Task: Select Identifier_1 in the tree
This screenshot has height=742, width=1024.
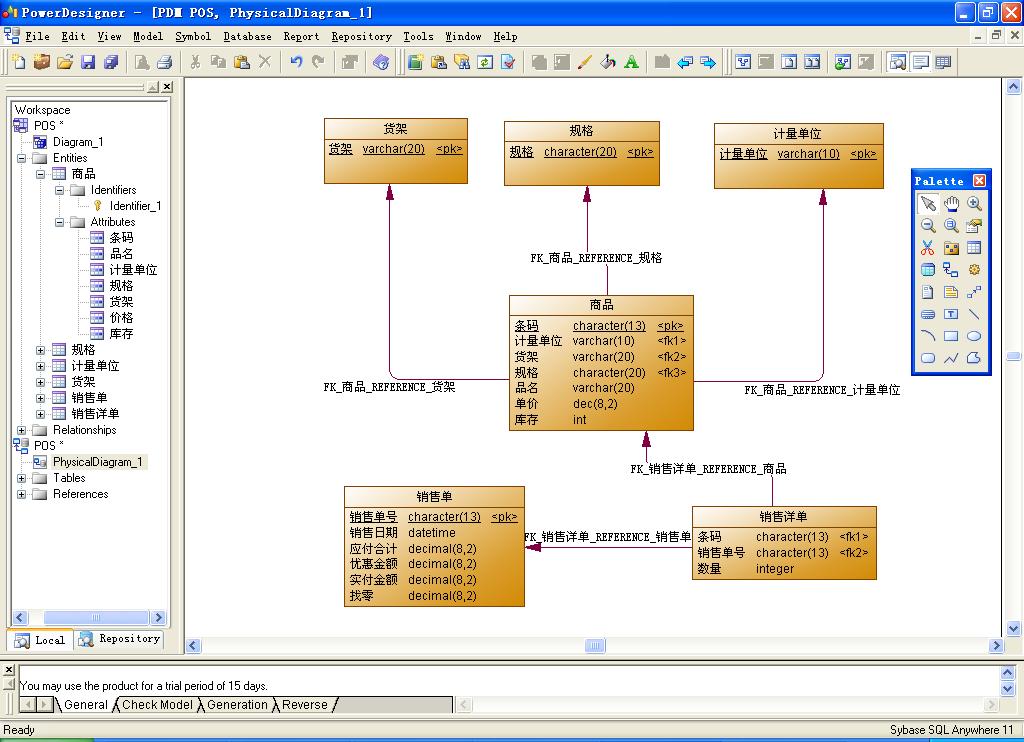Action: pyautogui.click(x=135, y=206)
